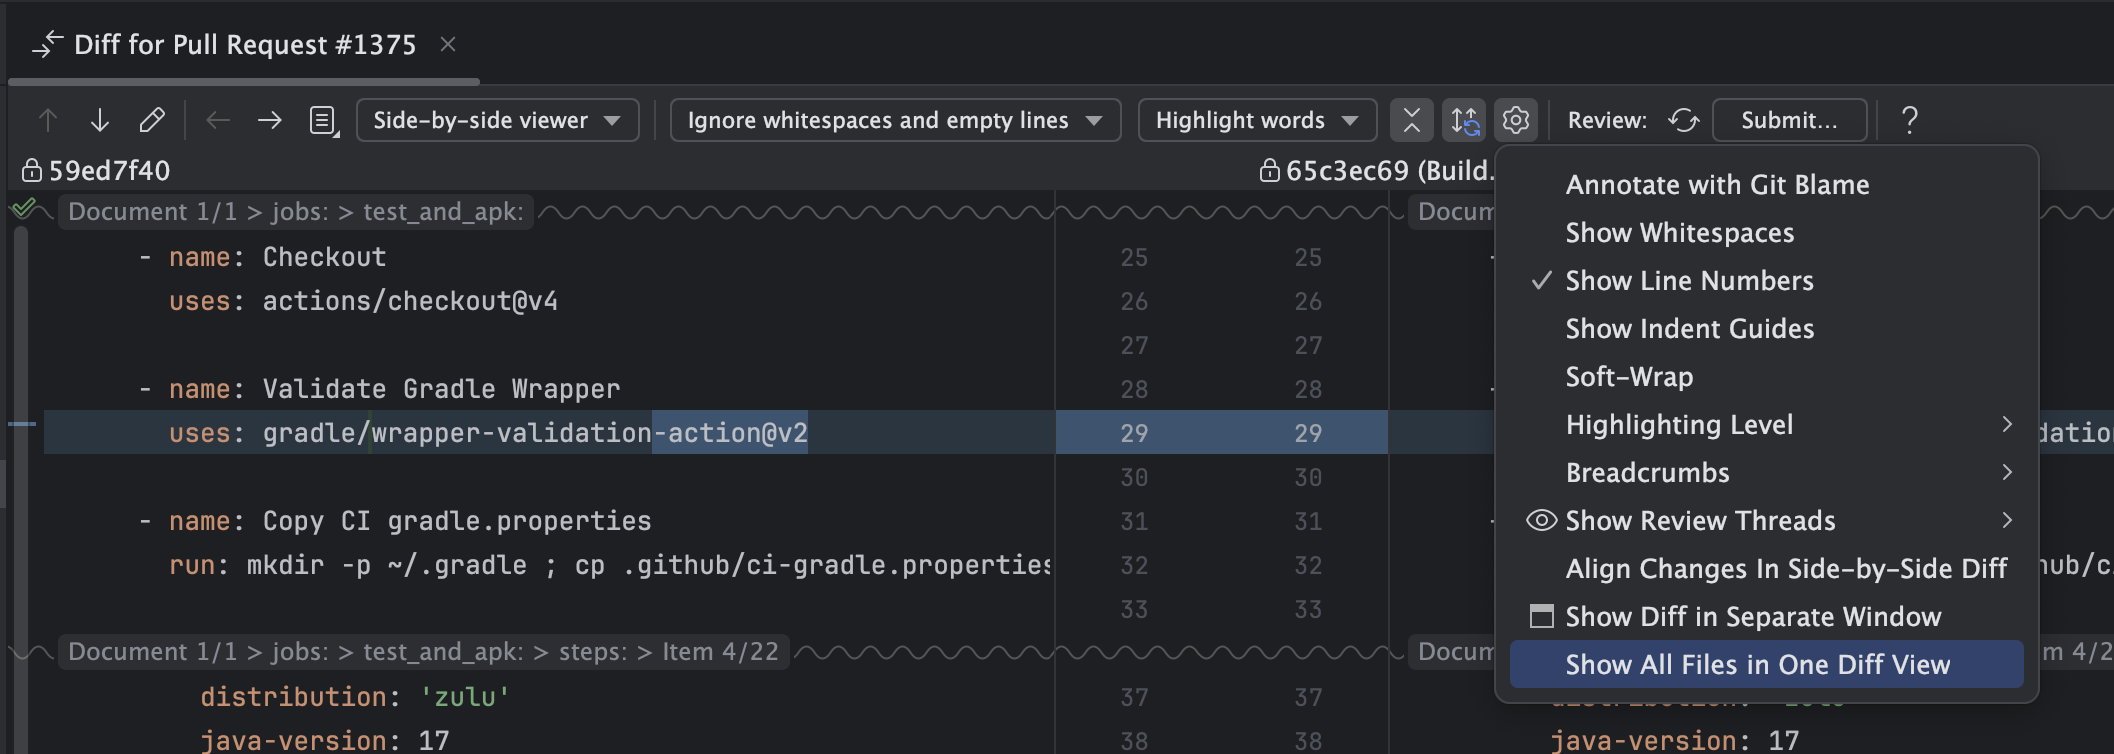The height and width of the screenshot is (754, 2114).
Task: Select the Diff for Pull Request #1375 tab
Action: 244,45
